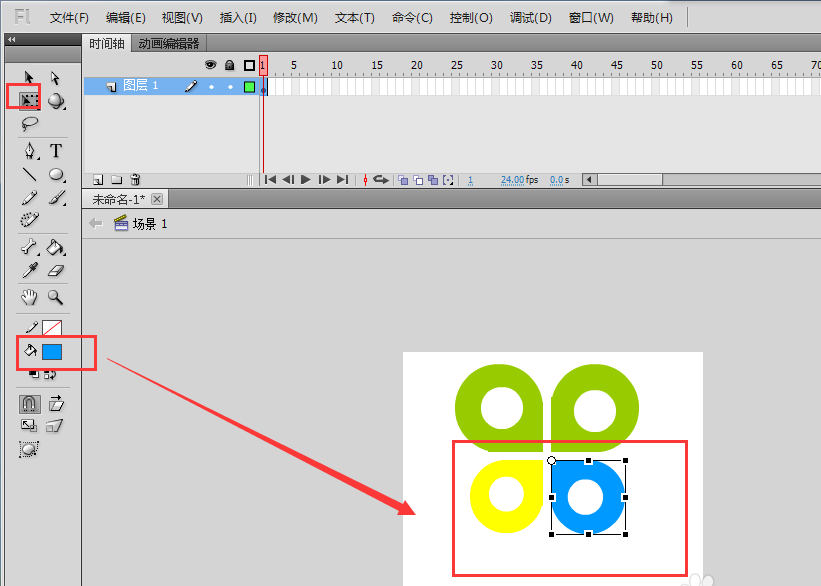Click the fill color bucket icon
821x586 pixels.
click(x=30, y=350)
